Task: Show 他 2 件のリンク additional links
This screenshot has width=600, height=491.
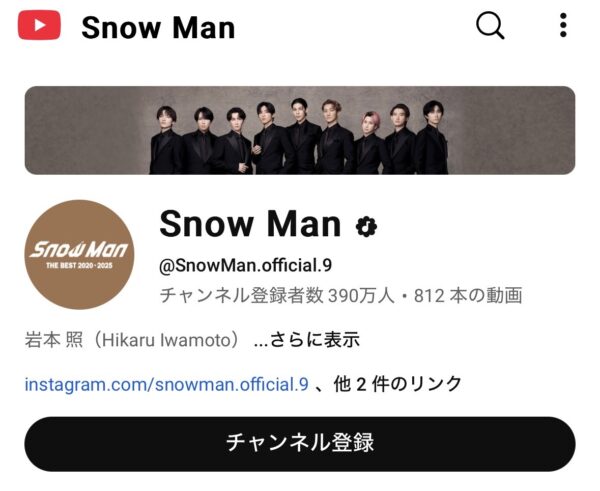Action: [398, 384]
